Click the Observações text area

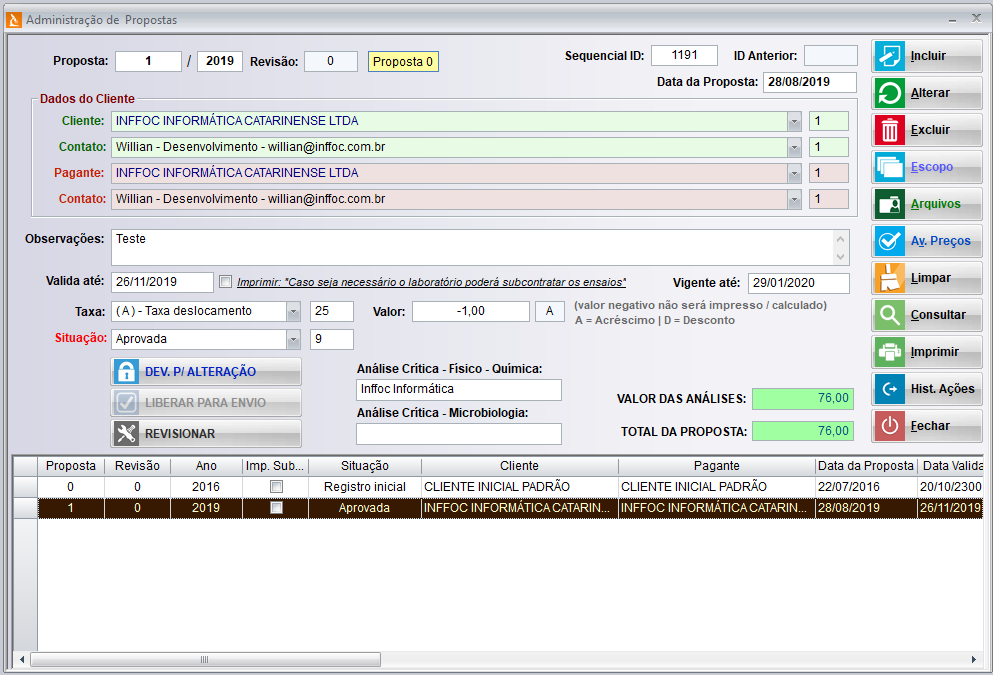coord(472,248)
